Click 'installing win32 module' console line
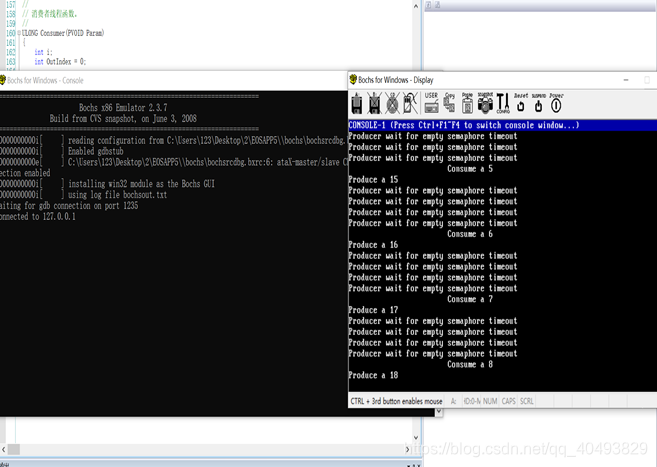Screen dimensions: 657x467 (141, 183)
